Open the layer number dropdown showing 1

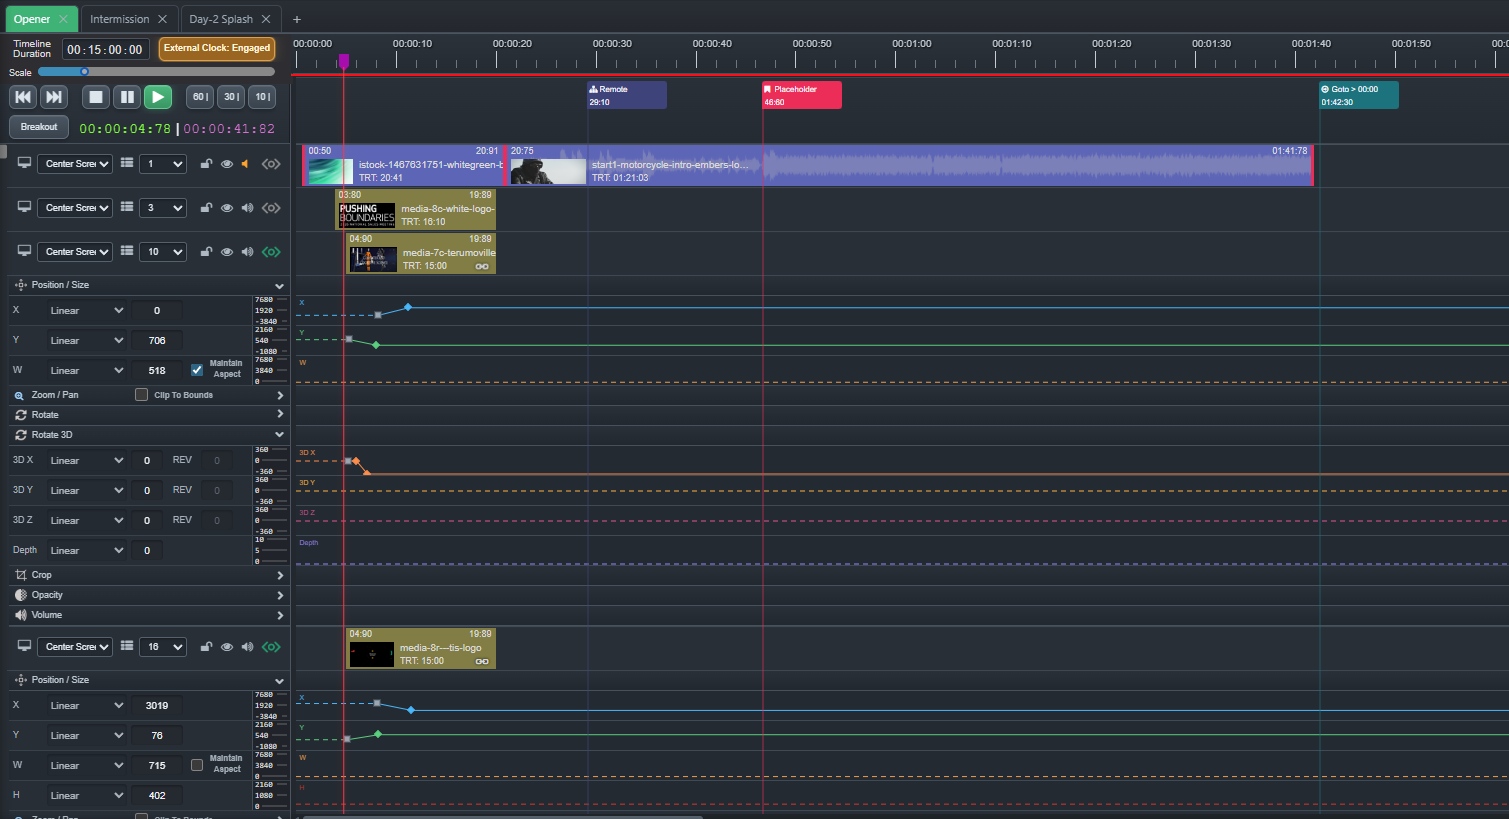pyautogui.click(x=163, y=164)
